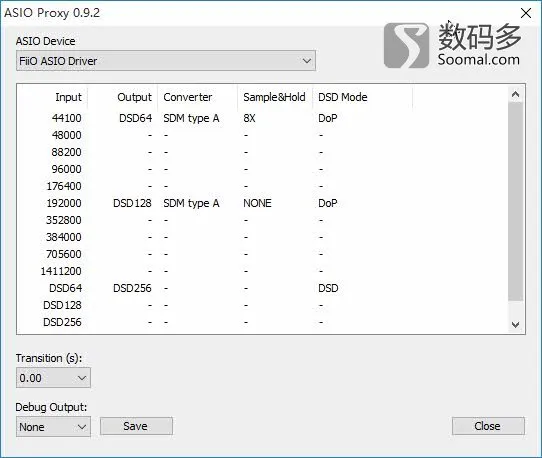Select the DSD64 input row
This screenshot has width=542, height=458.
coord(262,288)
